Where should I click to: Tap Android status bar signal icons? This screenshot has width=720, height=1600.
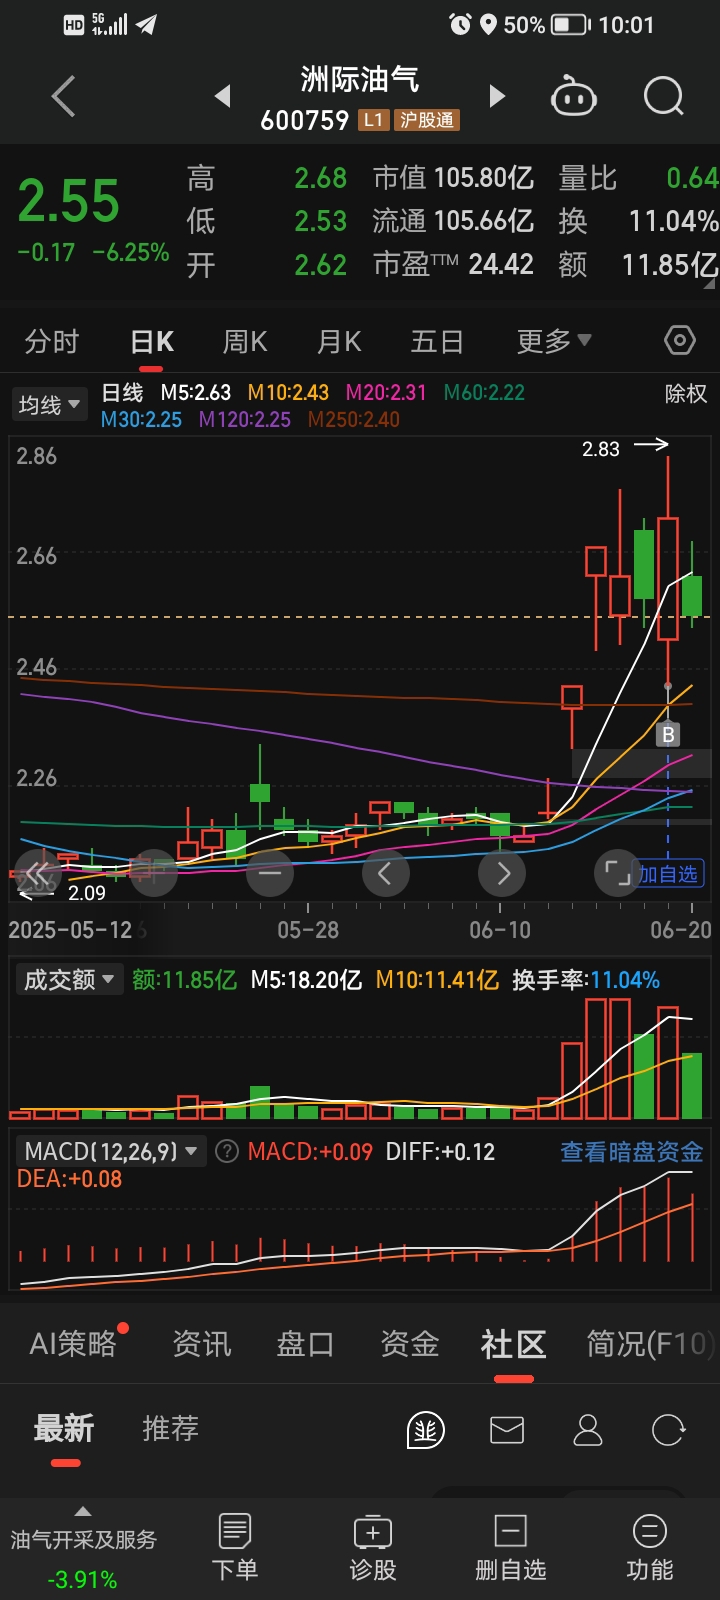click(110, 24)
